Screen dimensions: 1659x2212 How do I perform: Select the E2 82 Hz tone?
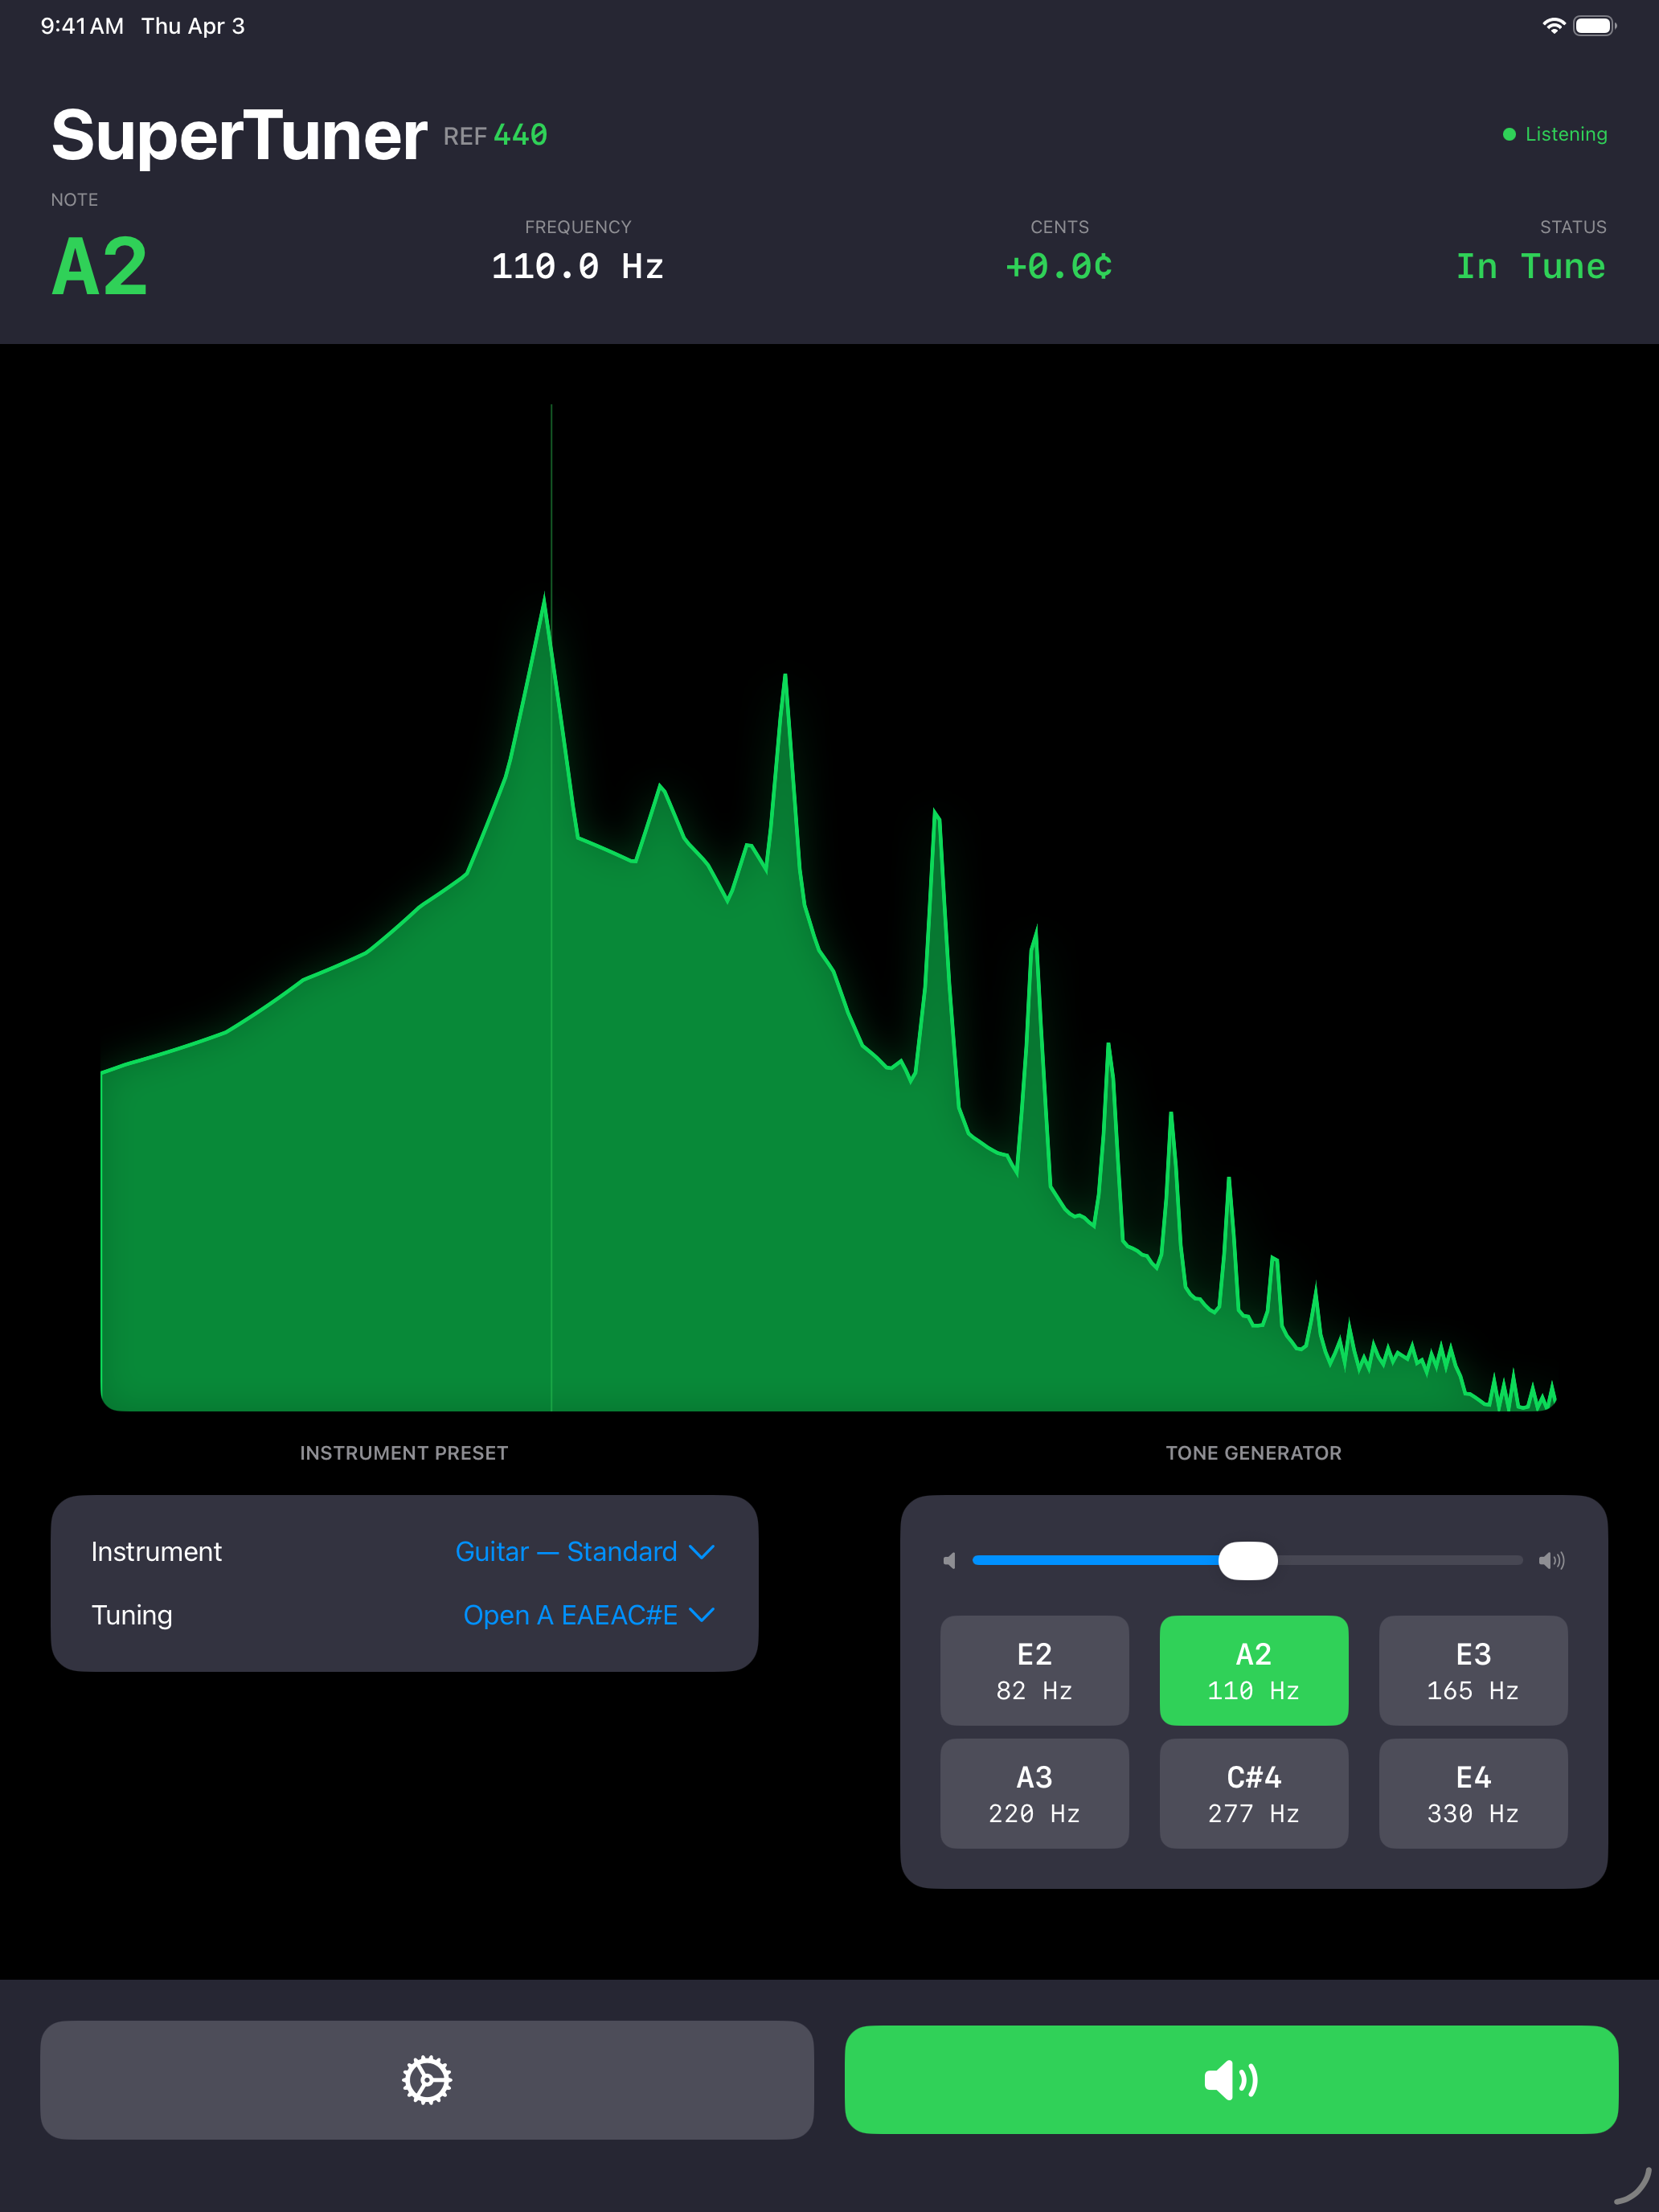(x=1034, y=1670)
